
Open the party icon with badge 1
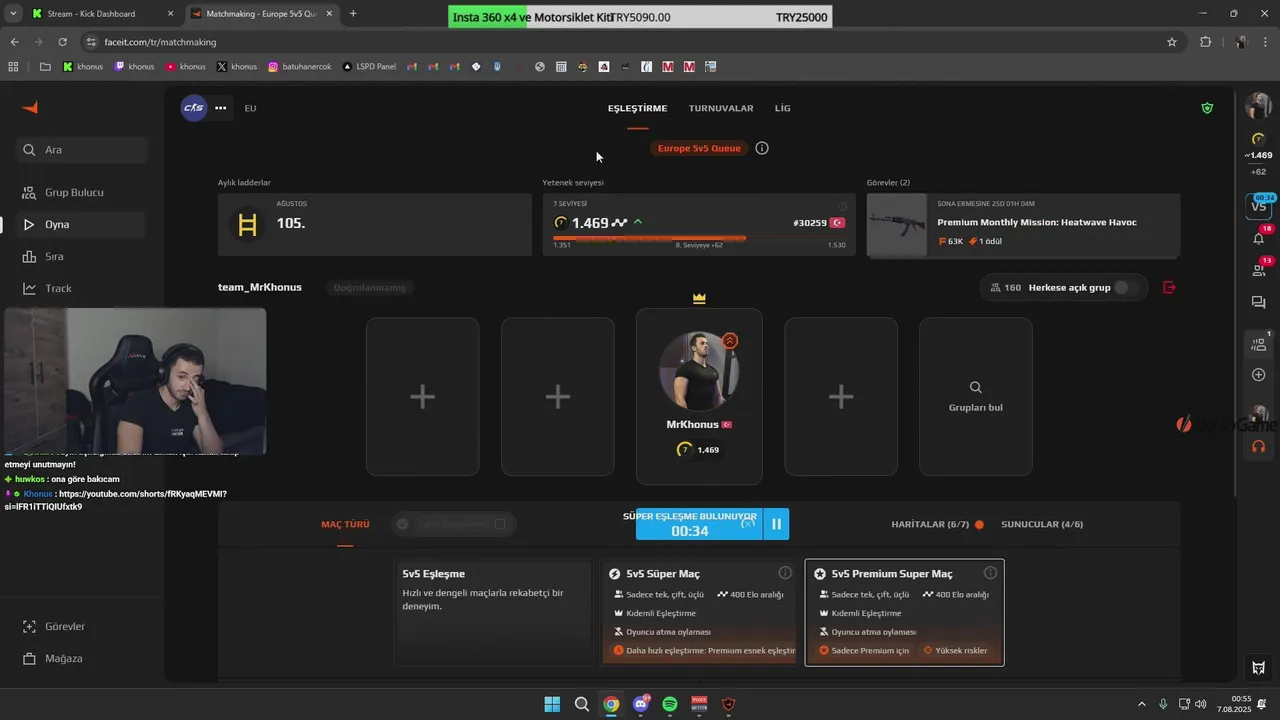1259,344
